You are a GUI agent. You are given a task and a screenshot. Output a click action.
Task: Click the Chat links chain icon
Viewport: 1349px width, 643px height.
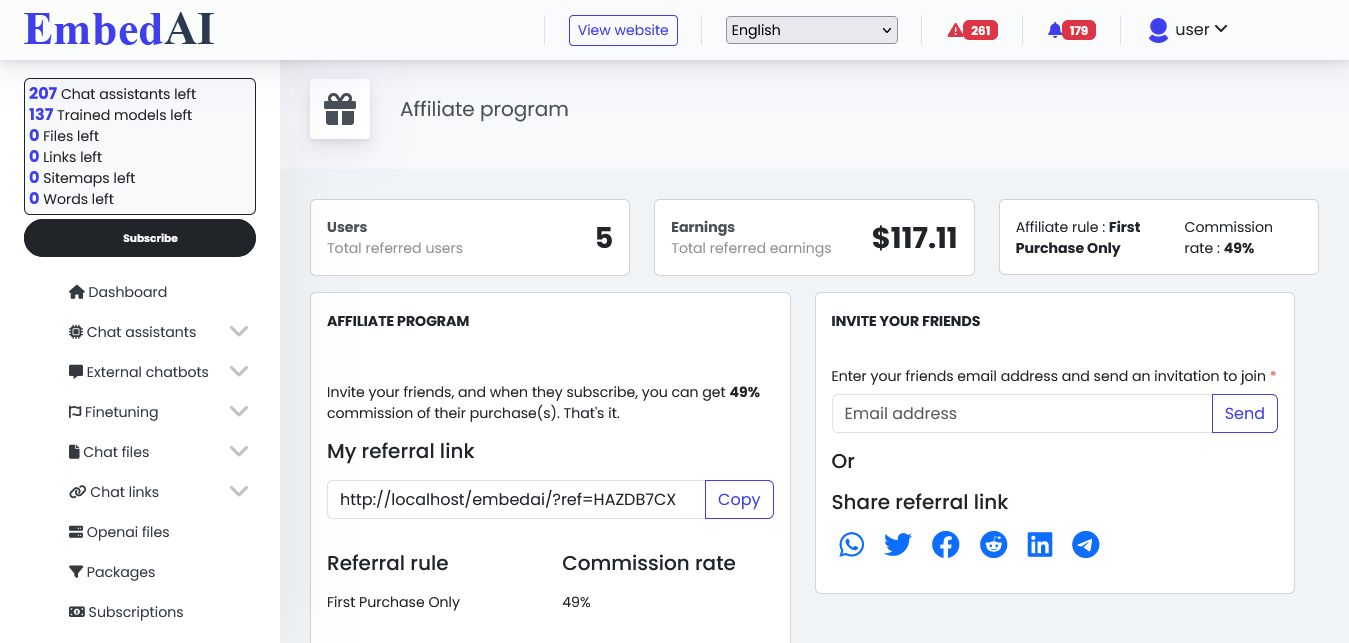click(x=77, y=492)
